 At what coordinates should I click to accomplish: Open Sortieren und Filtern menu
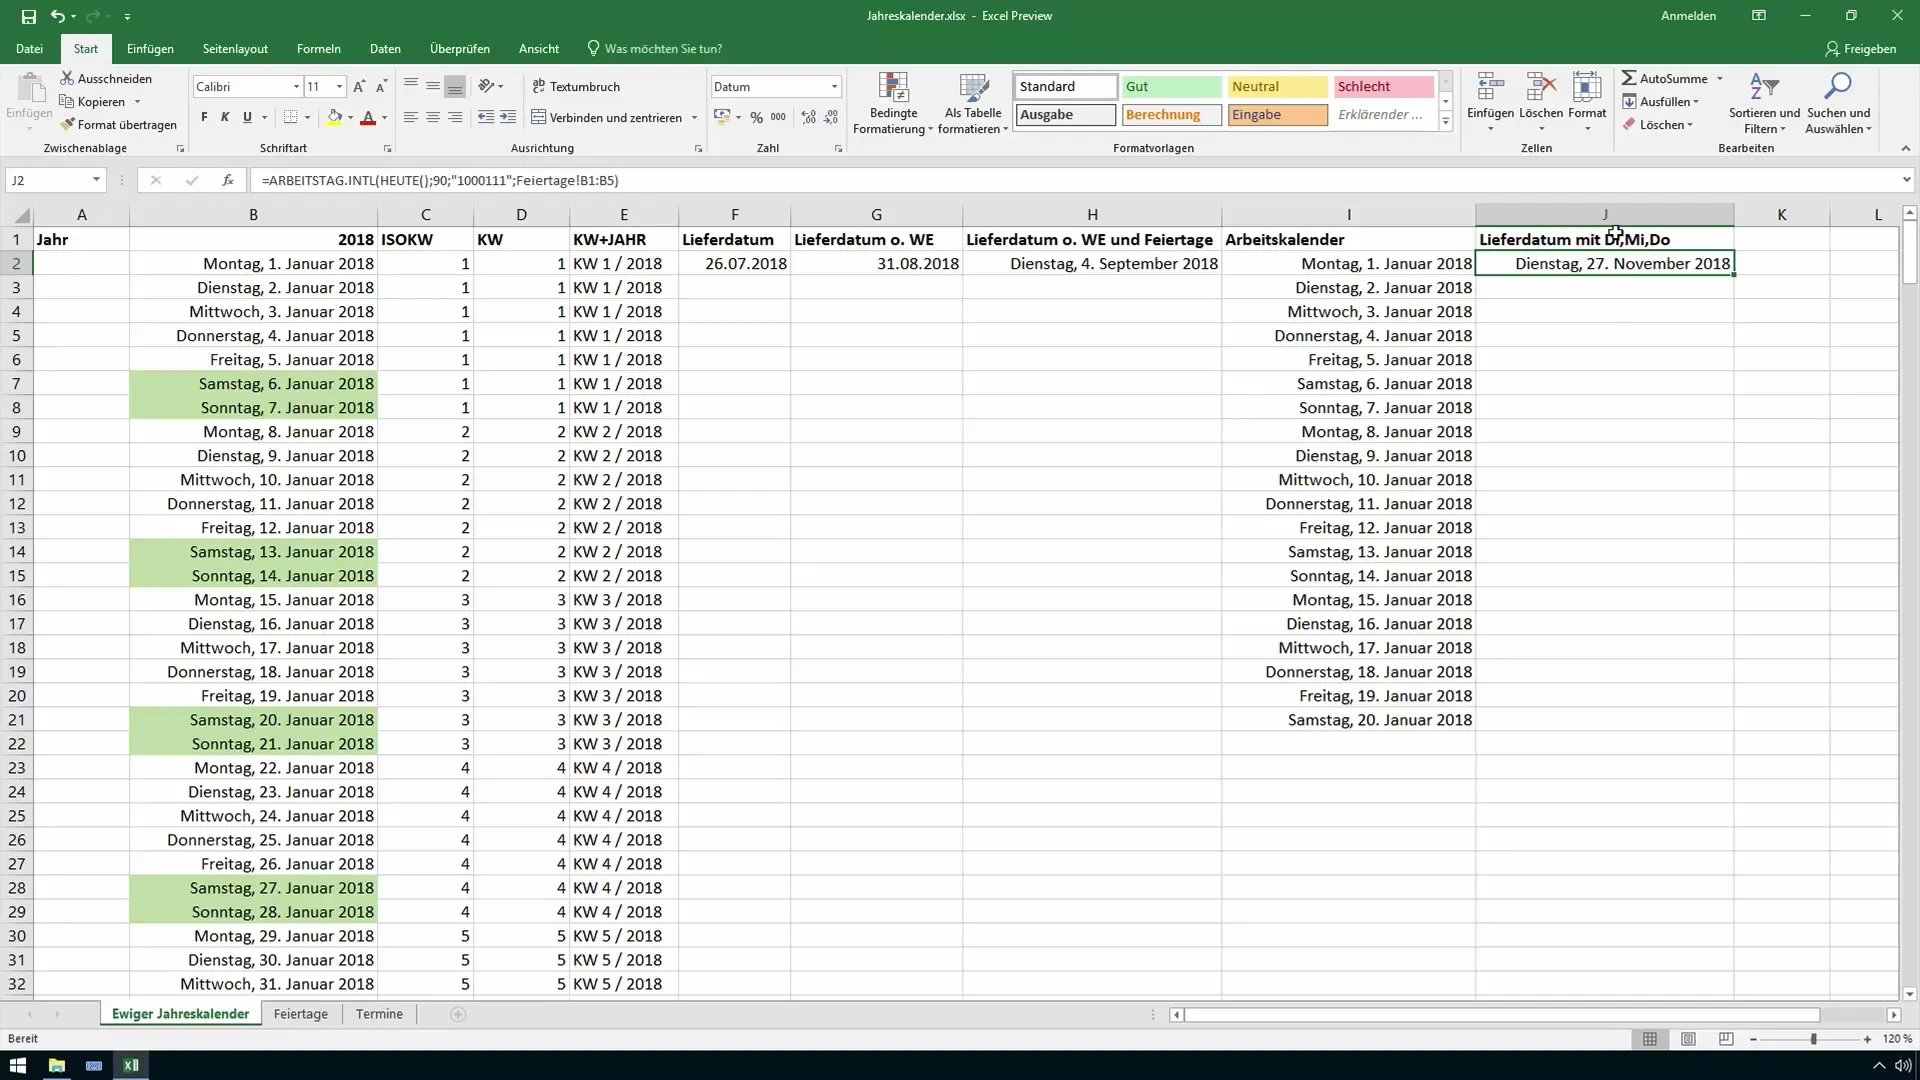(1764, 103)
